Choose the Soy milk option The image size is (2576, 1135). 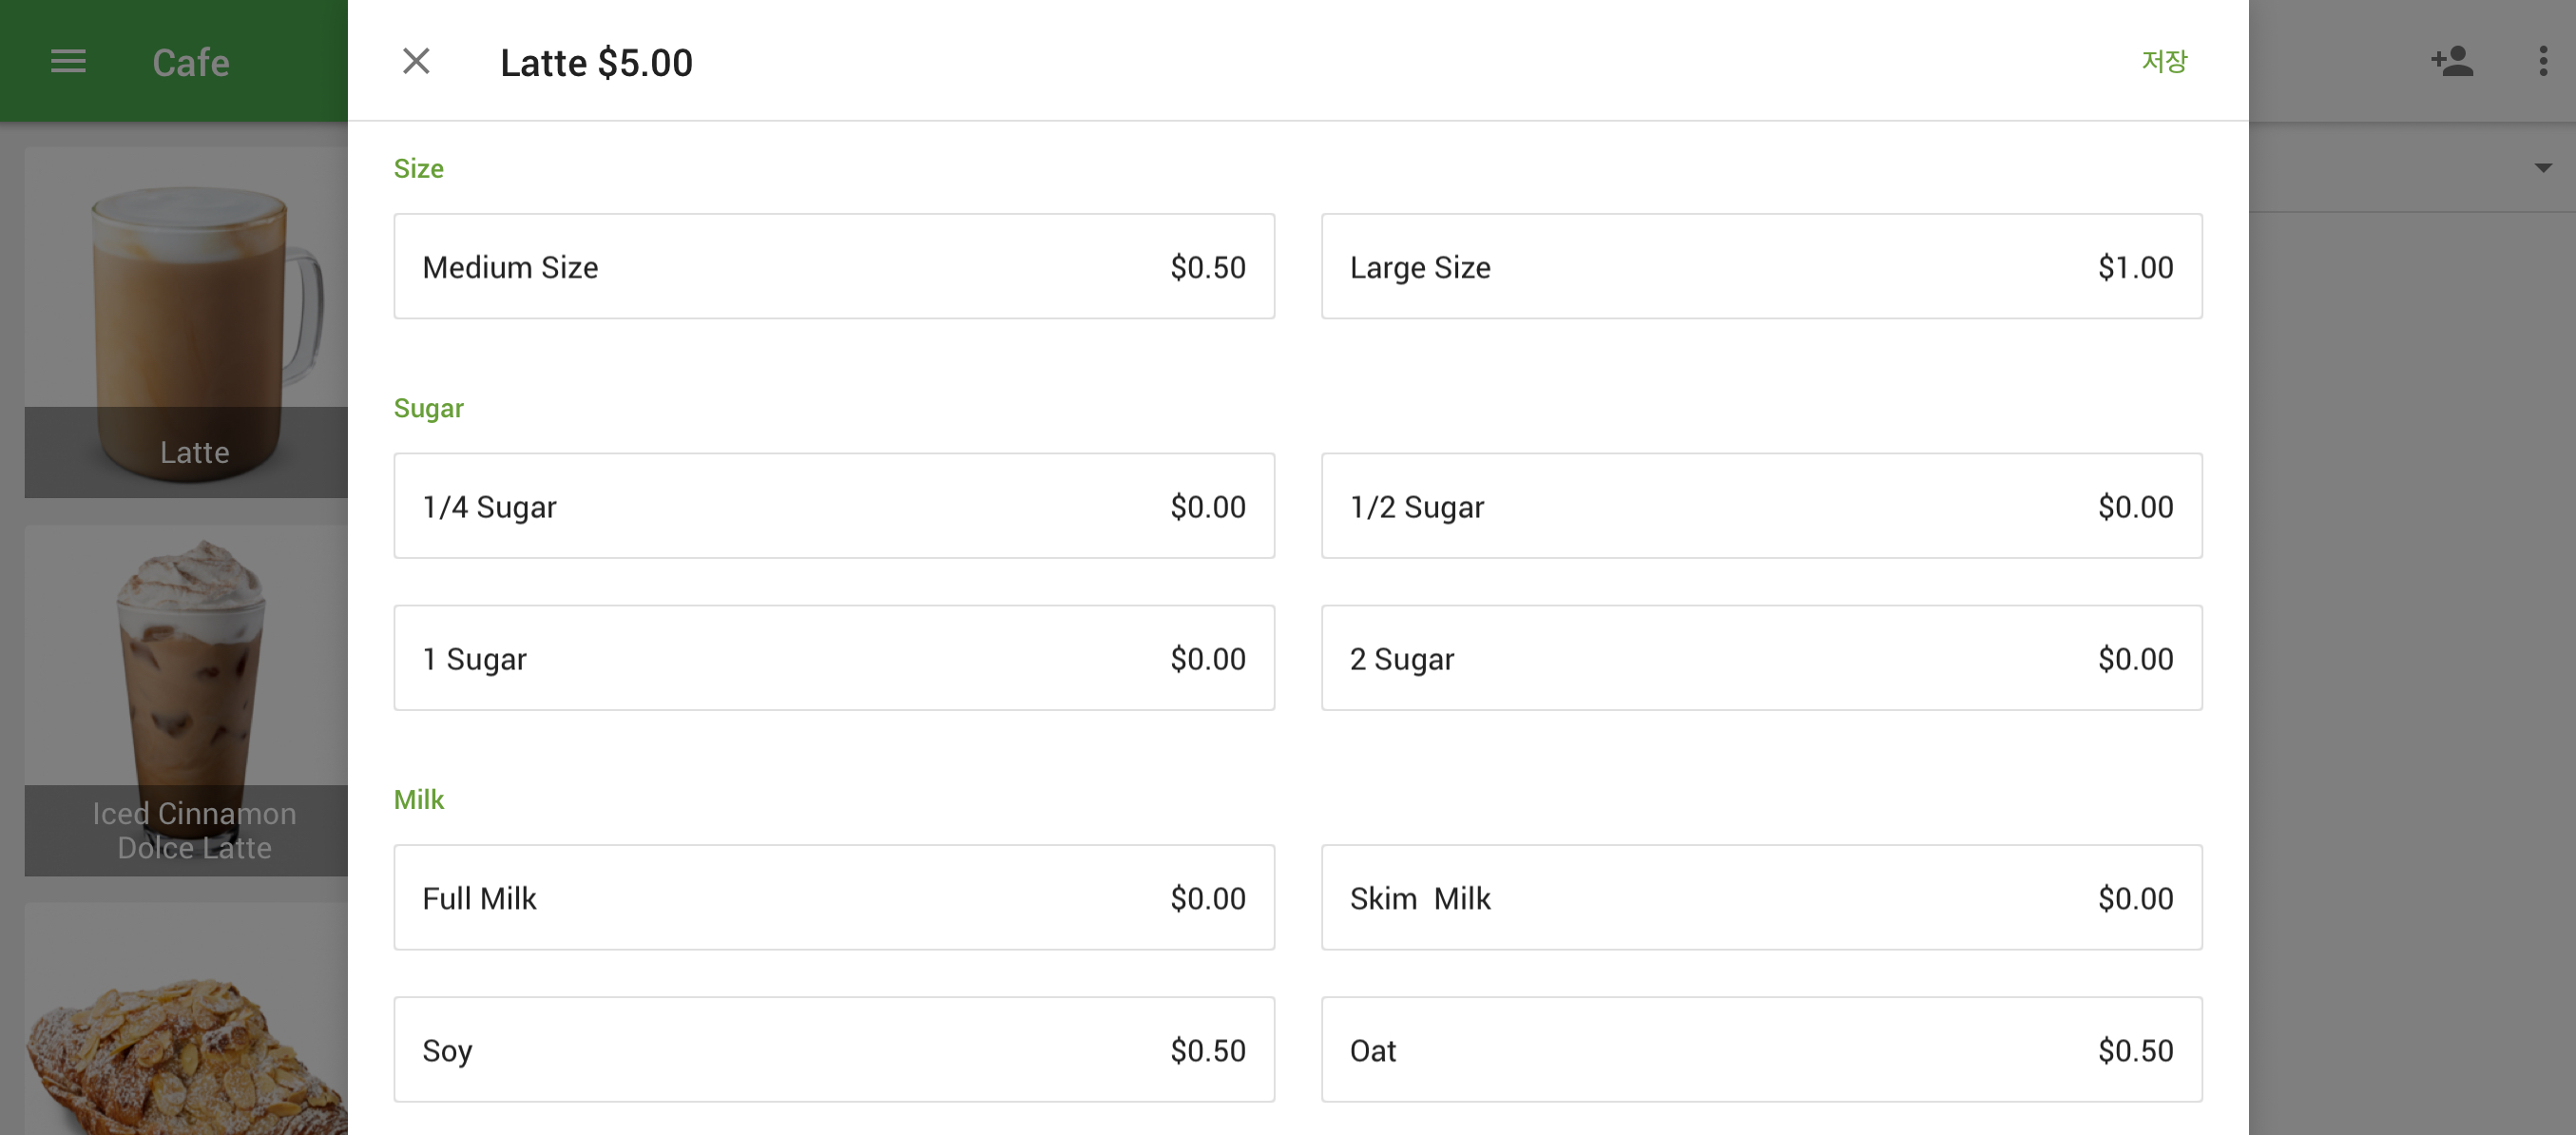(833, 1050)
